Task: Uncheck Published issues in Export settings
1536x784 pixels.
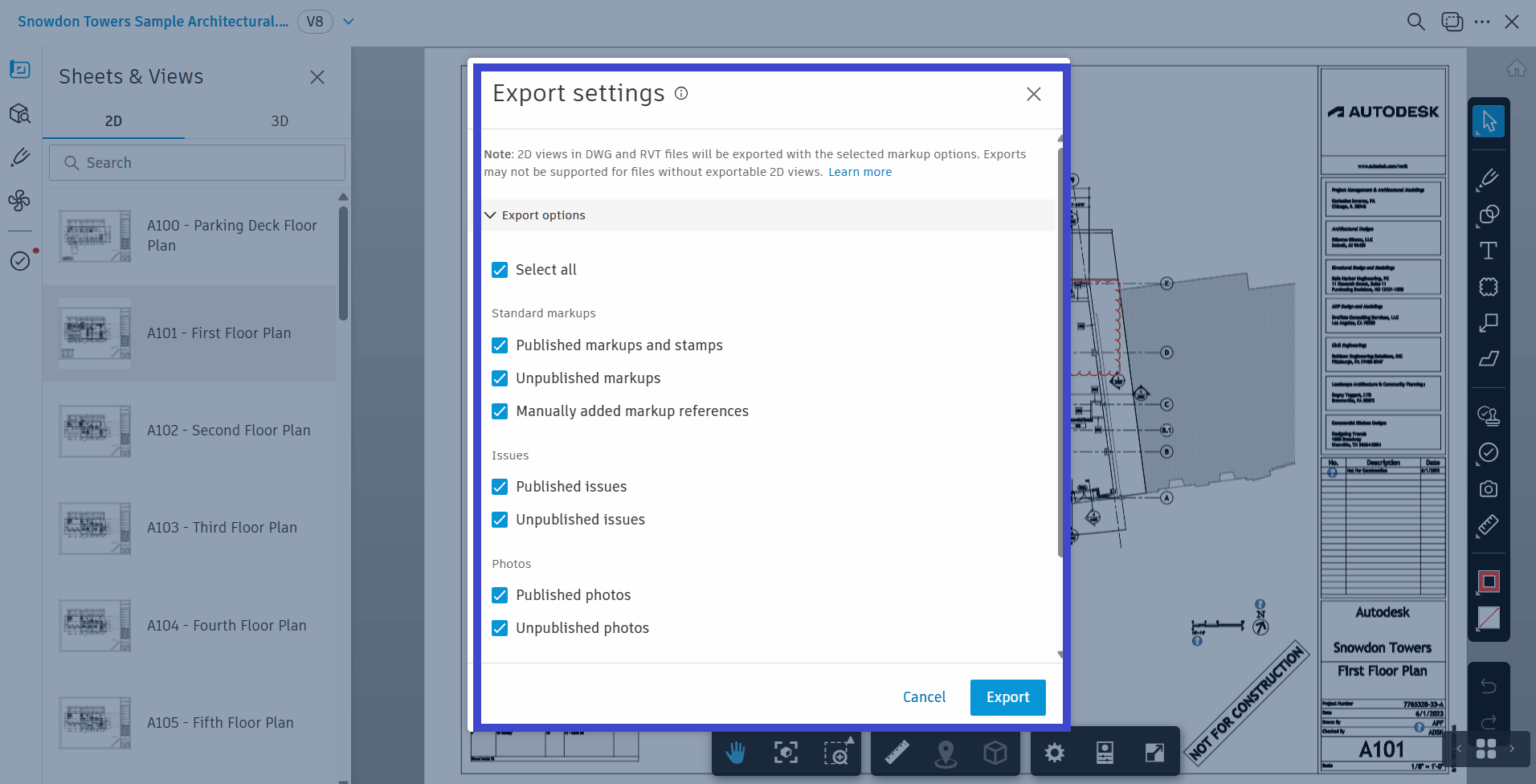Action: coord(499,486)
